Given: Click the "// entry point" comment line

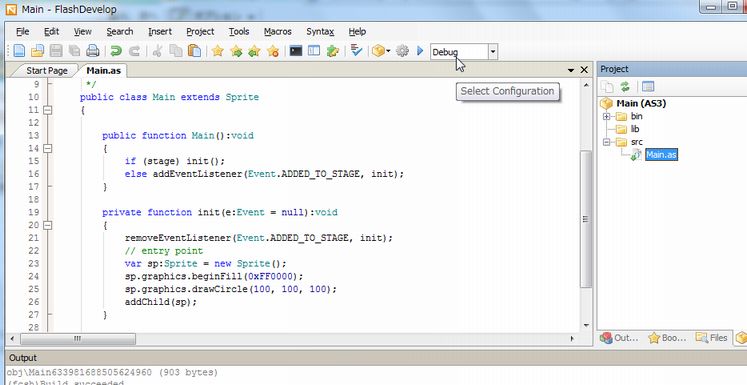Looking at the screenshot, I should click(164, 251).
